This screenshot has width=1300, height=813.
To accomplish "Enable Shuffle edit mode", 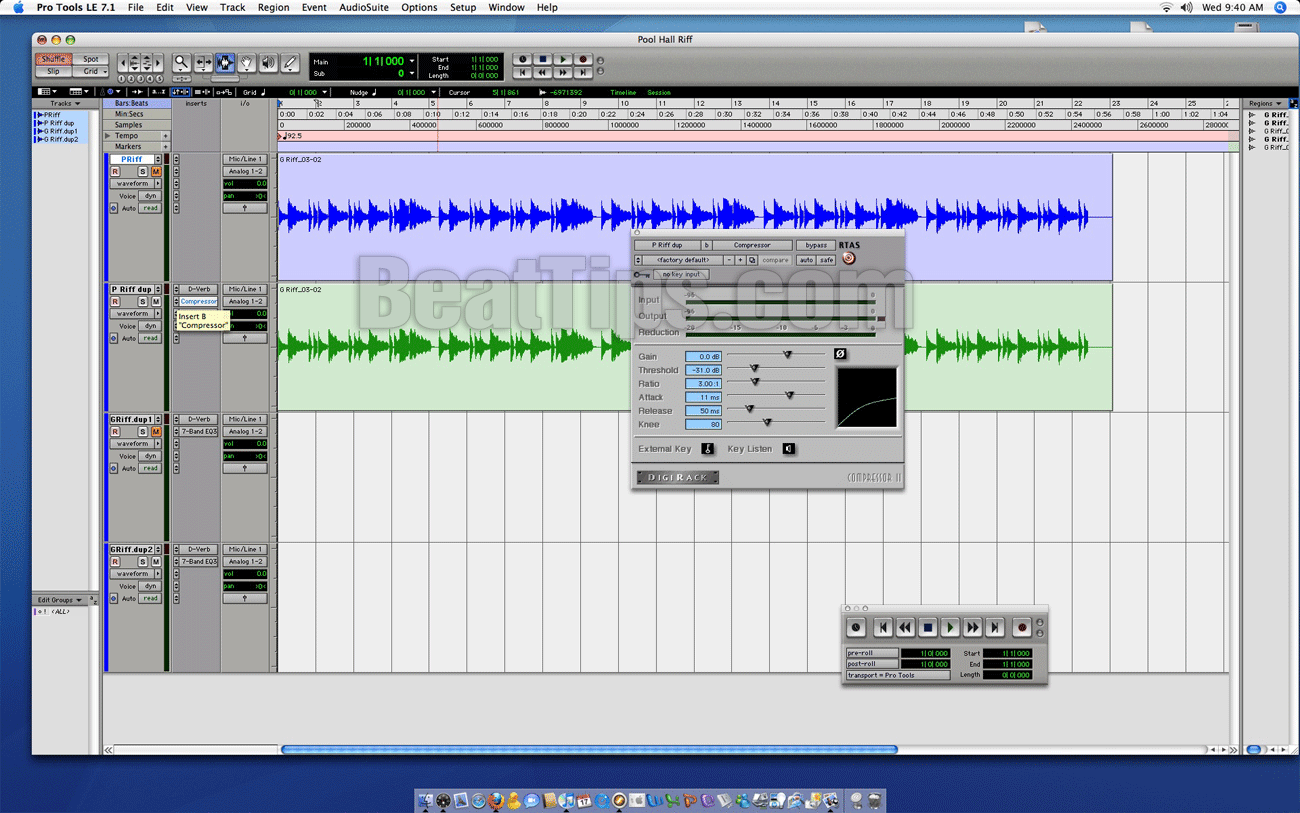I will 53,59.
